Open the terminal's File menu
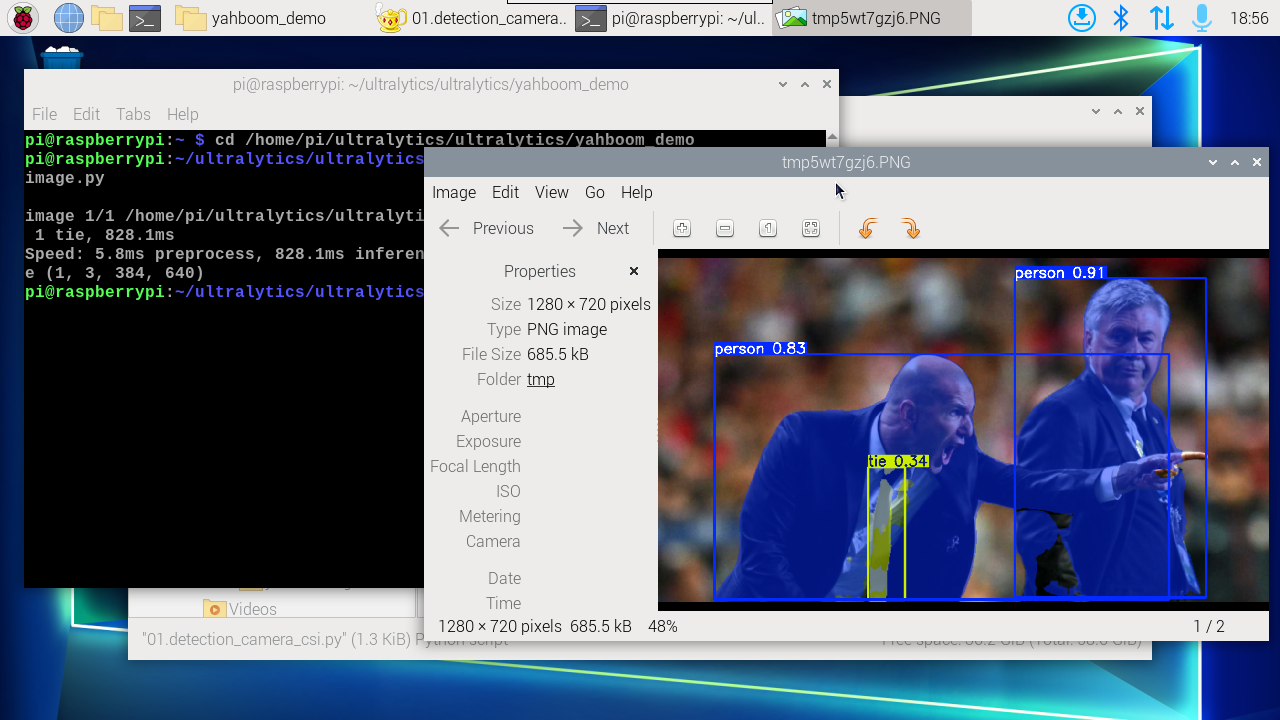Screen dimensions: 1280x720 44,114
